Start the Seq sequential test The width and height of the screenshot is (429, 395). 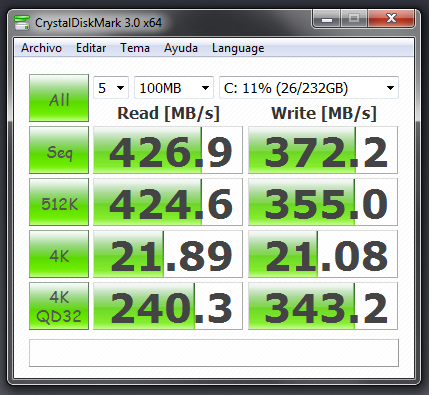pyautogui.click(x=59, y=150)
